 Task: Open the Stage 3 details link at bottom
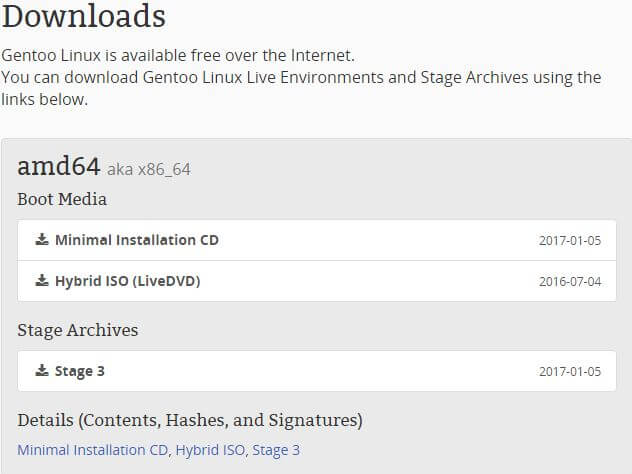pyautogui.click(x=276, y=450)
